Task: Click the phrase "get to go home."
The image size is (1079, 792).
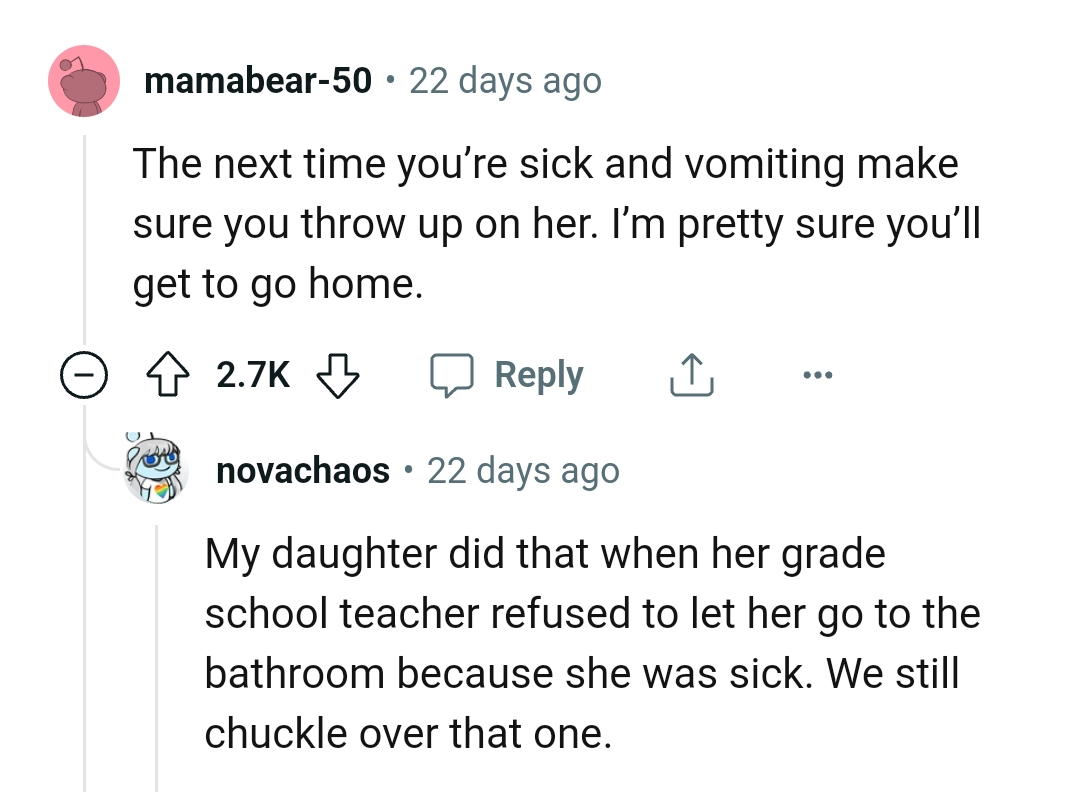Action: click(277, 286)
